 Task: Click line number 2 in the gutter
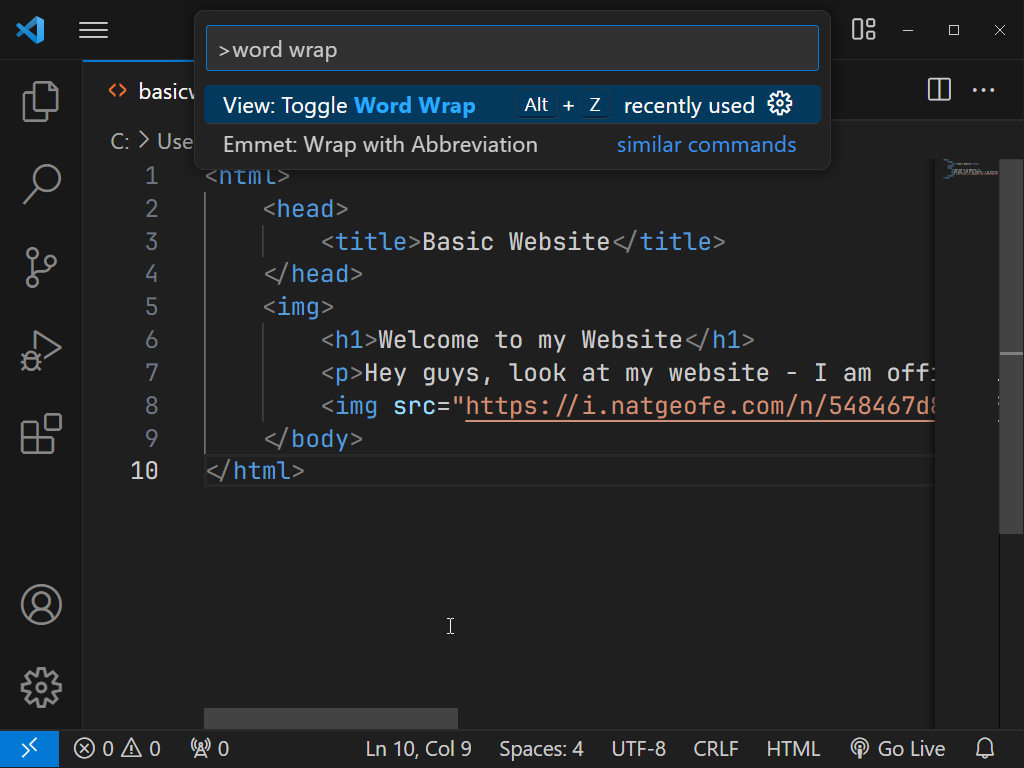point(151,209)
